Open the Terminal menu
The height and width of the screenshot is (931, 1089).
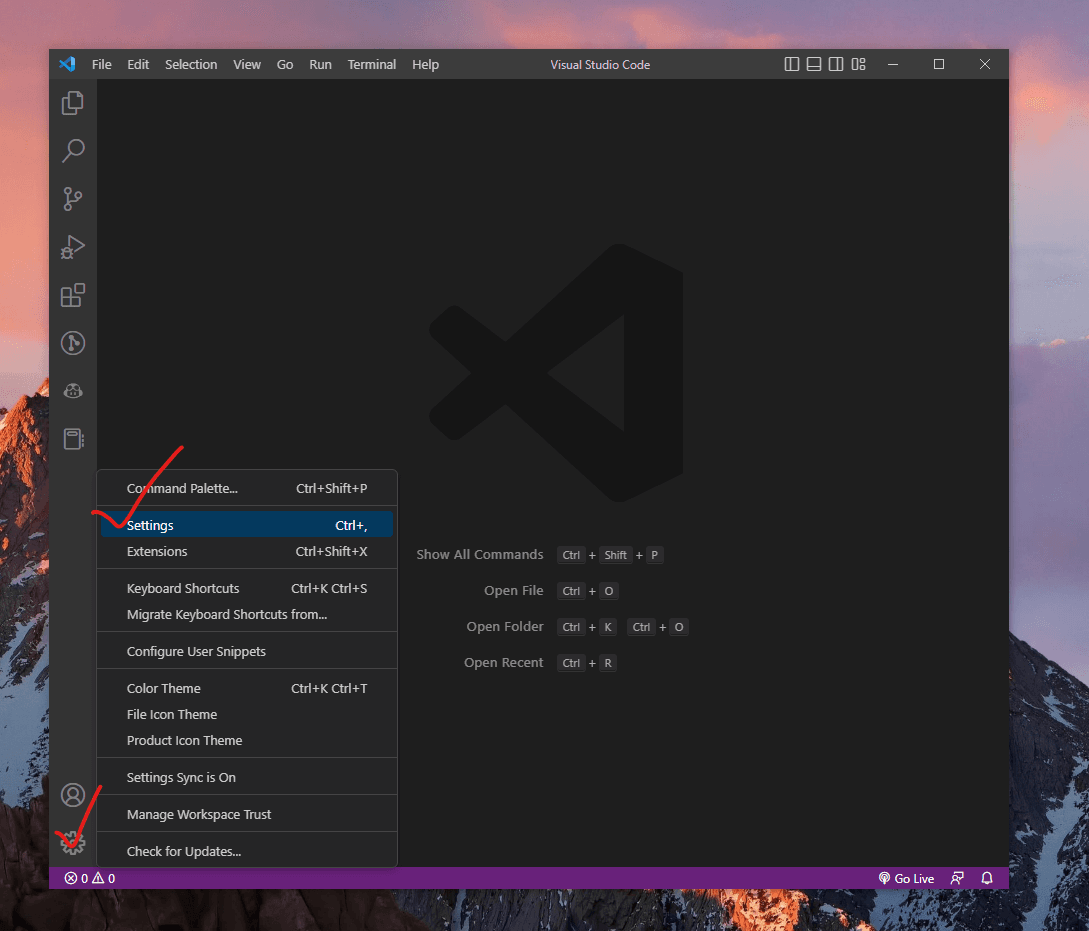click(x=372, y=65)
